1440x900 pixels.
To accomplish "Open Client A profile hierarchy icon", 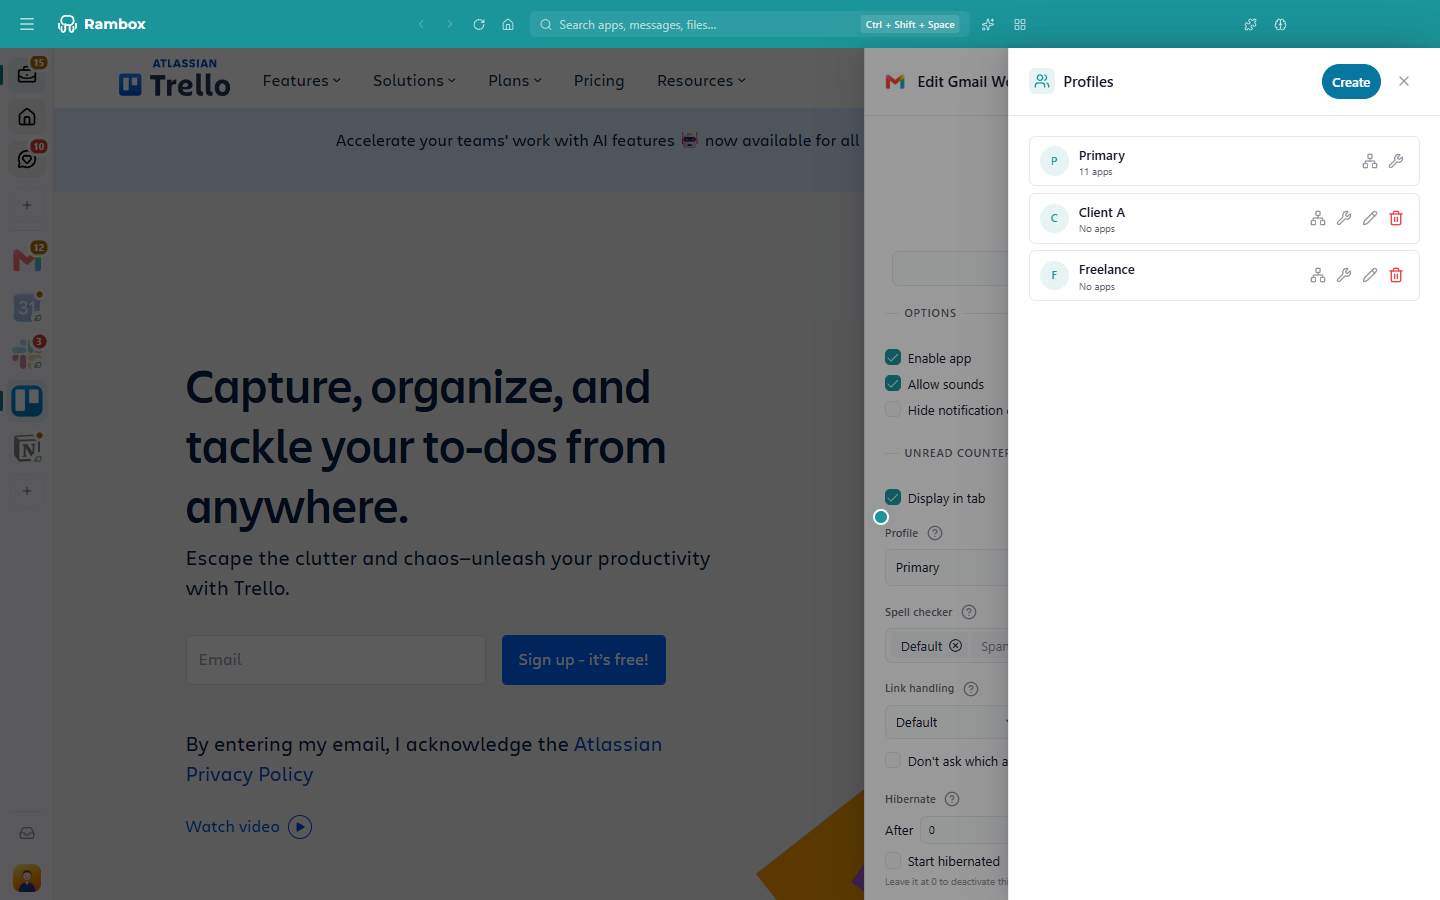I will pos(1318,218).
